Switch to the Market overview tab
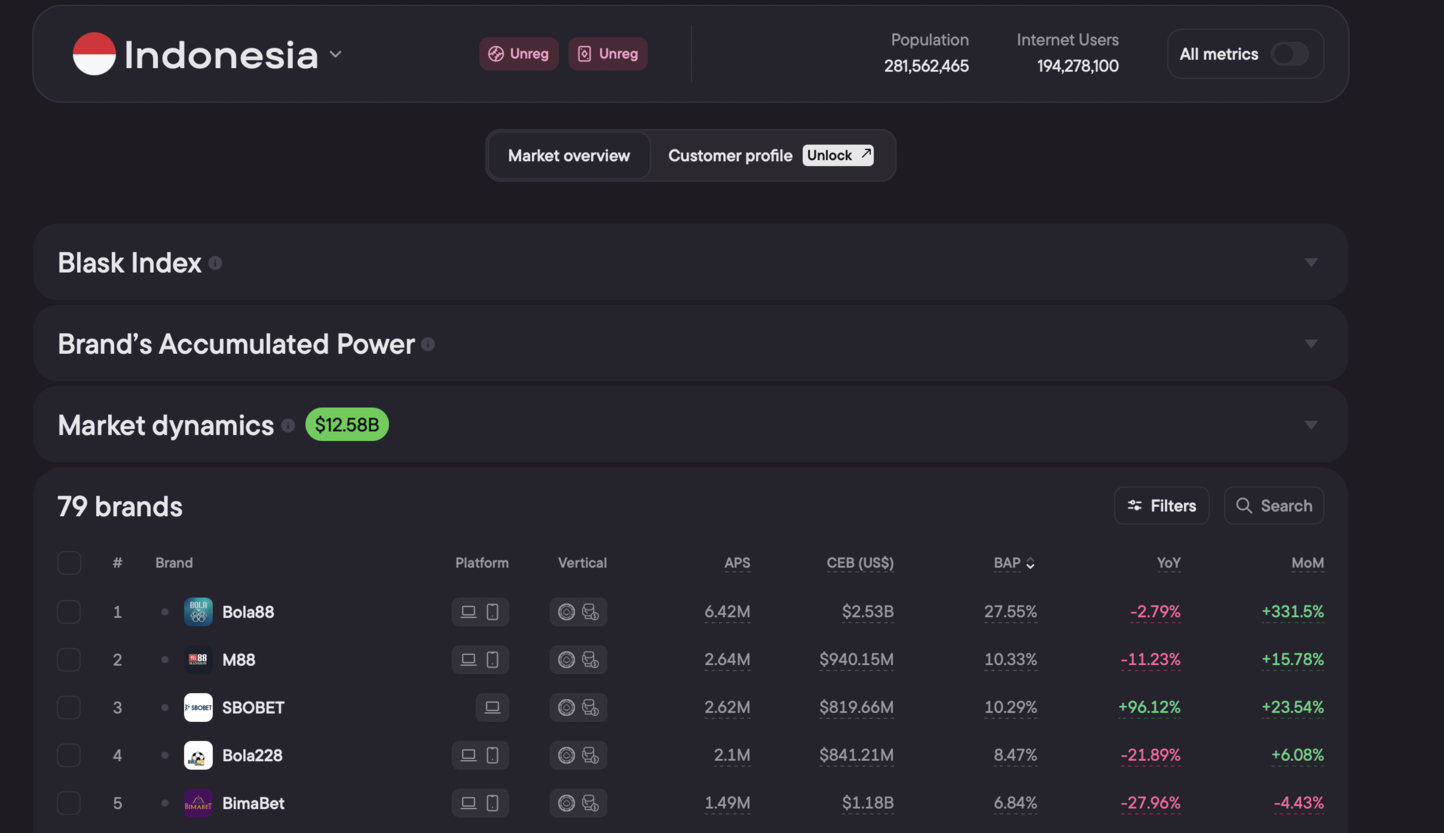 (x=568, y=156)
